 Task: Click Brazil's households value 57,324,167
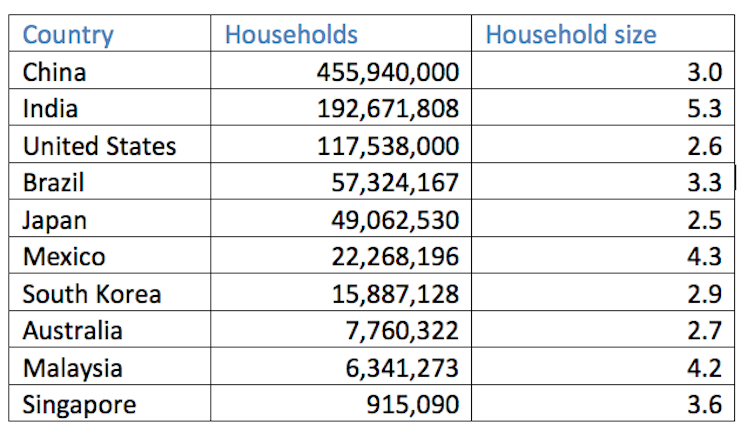click(341, 181)
